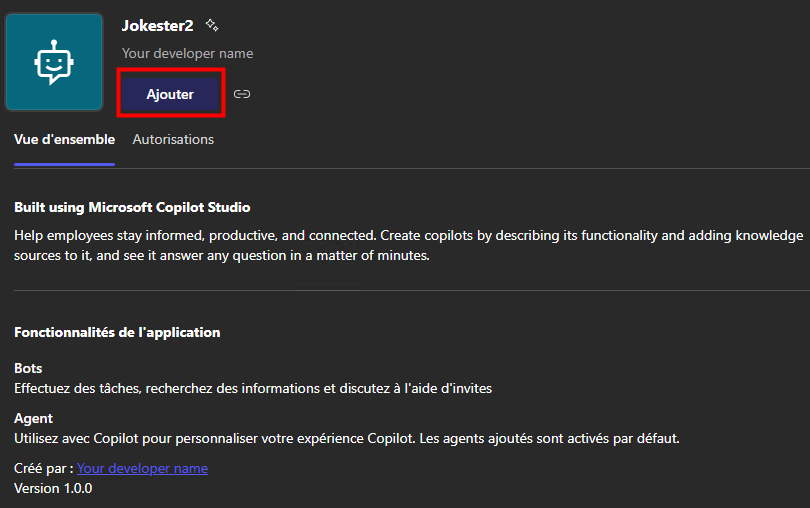
Task: Click the Effectuez des tâches description text
Action: tap(252, 388)
